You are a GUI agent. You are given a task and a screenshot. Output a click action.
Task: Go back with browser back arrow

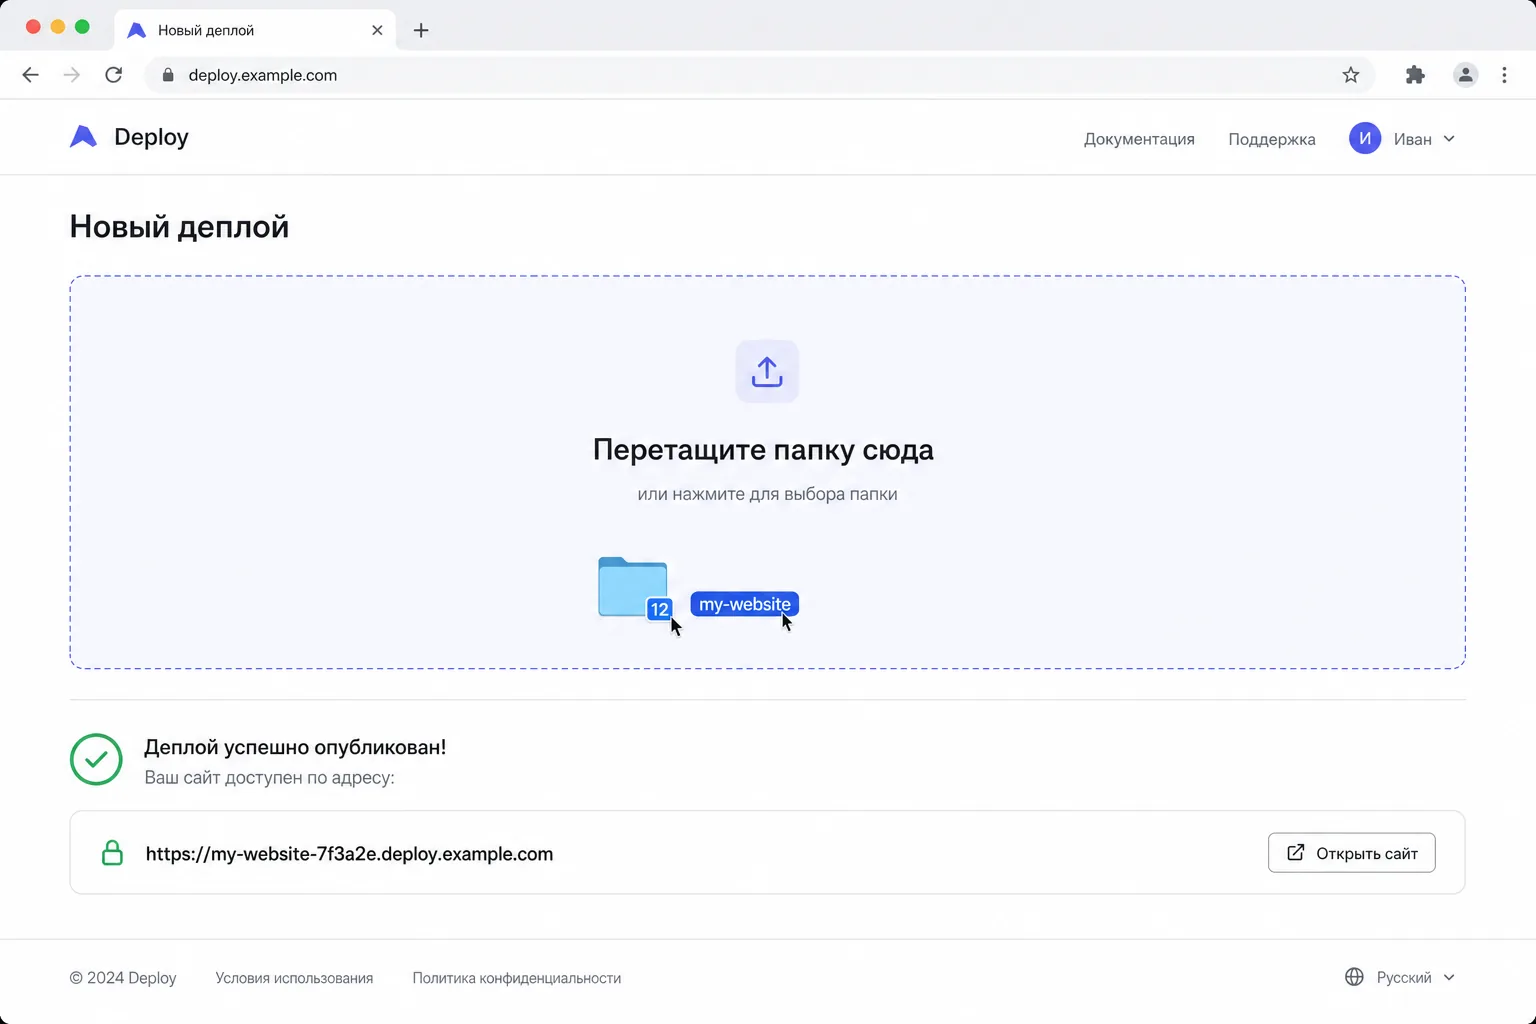[30, 75]
